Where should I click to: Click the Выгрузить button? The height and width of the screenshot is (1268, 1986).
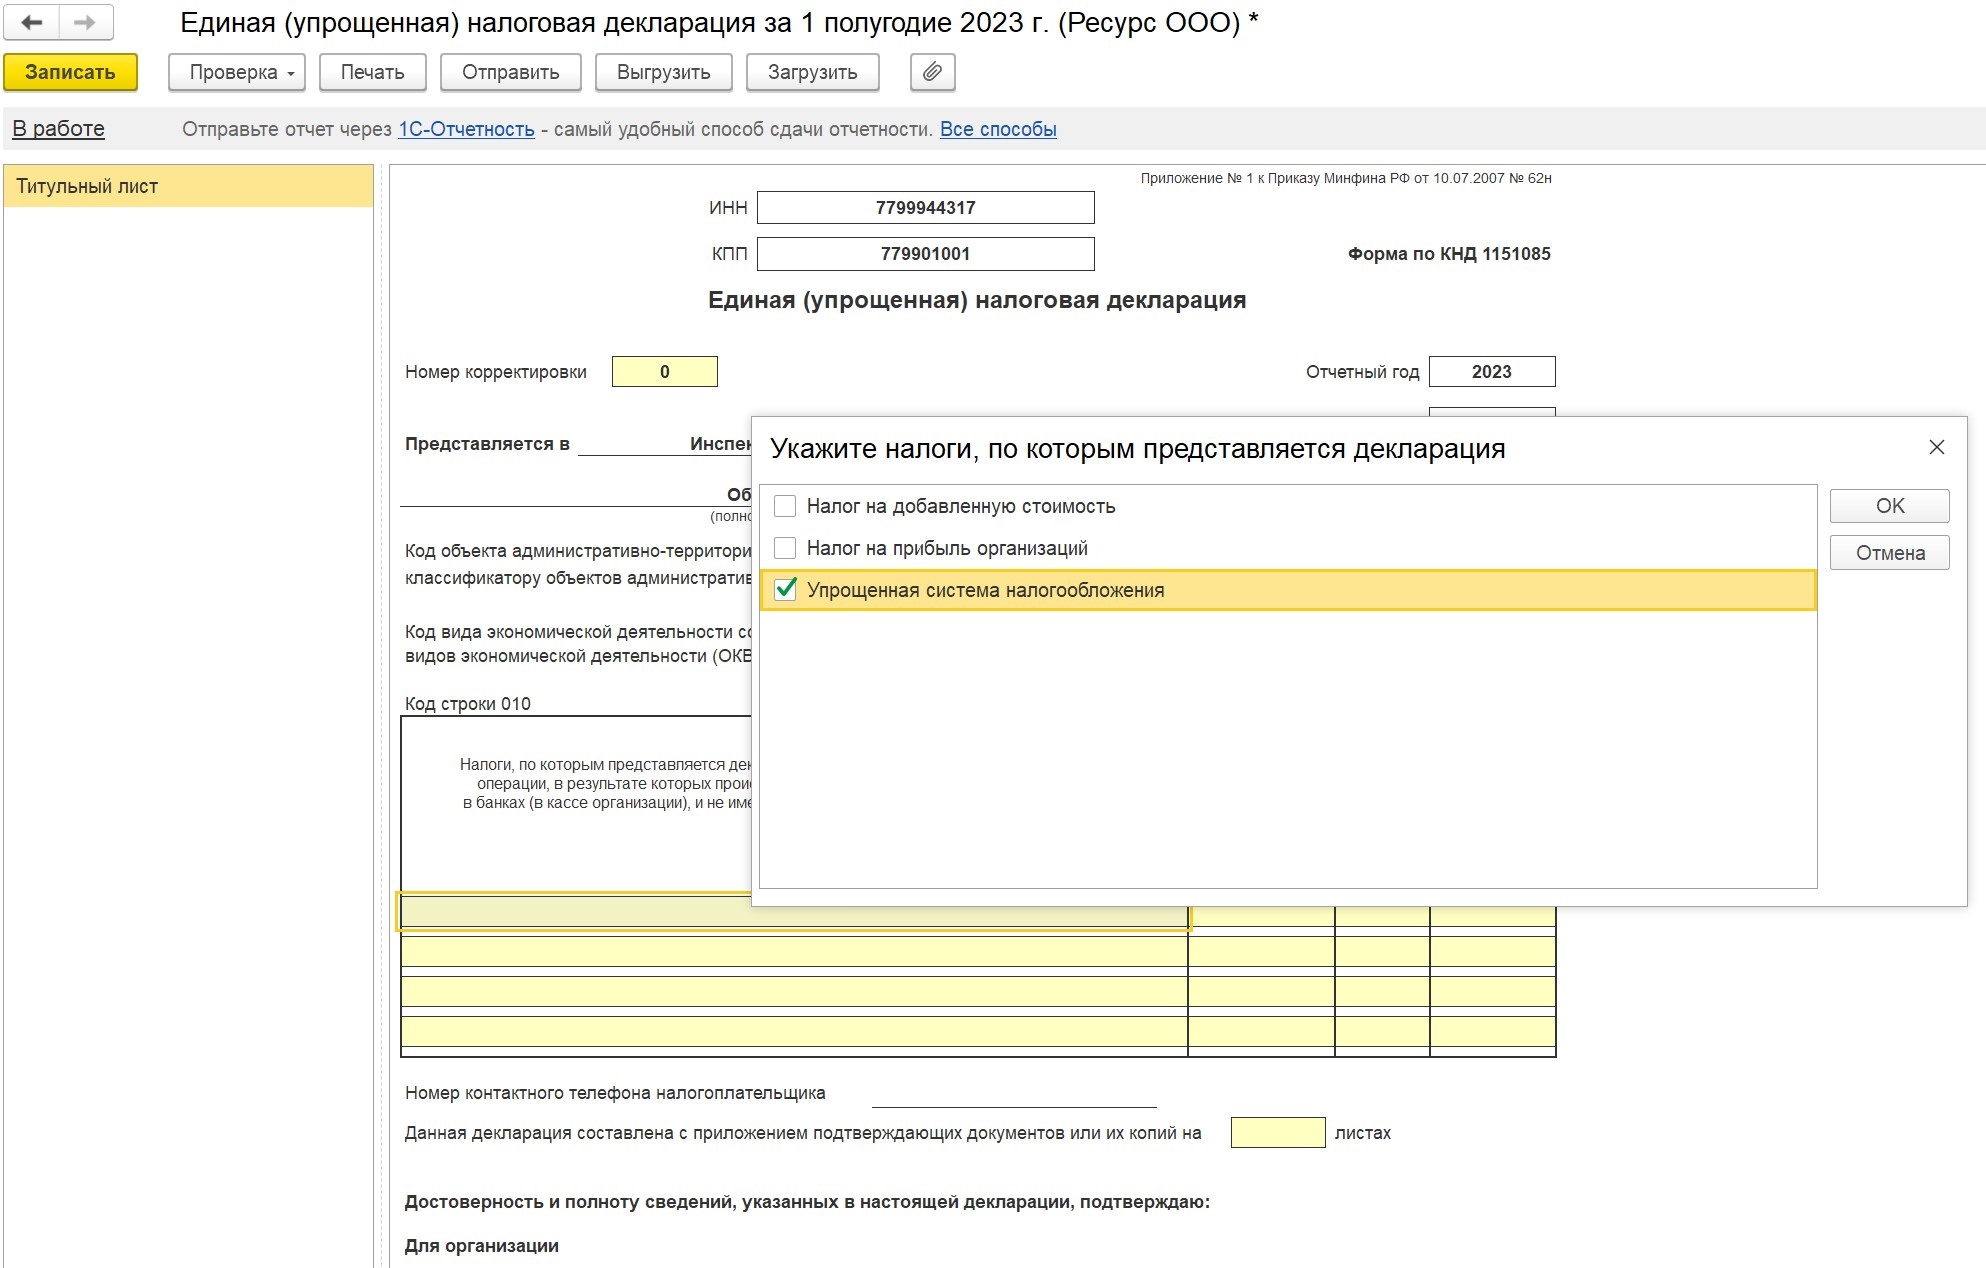point(663,72)
